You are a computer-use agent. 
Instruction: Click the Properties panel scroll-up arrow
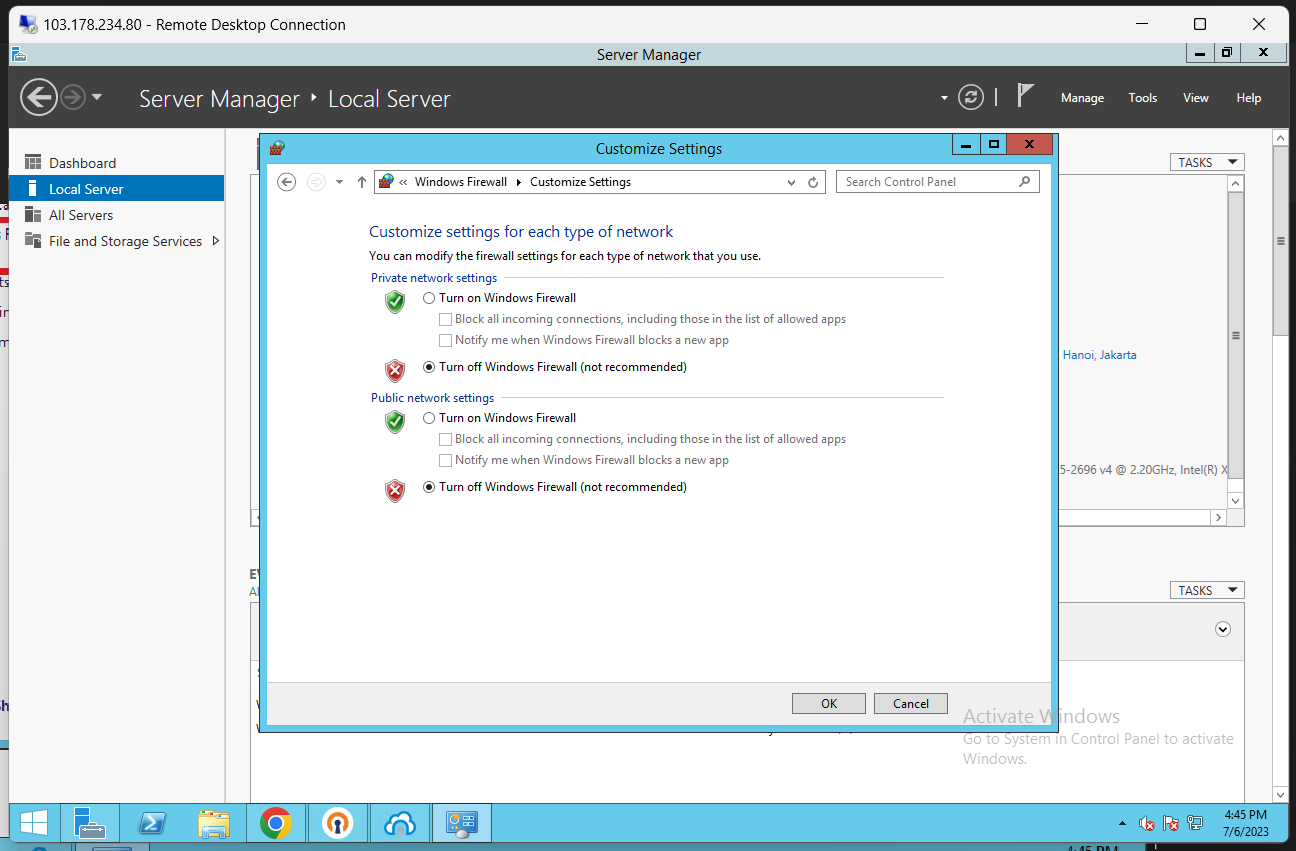pyautogui.click(x=1235, y=183)
